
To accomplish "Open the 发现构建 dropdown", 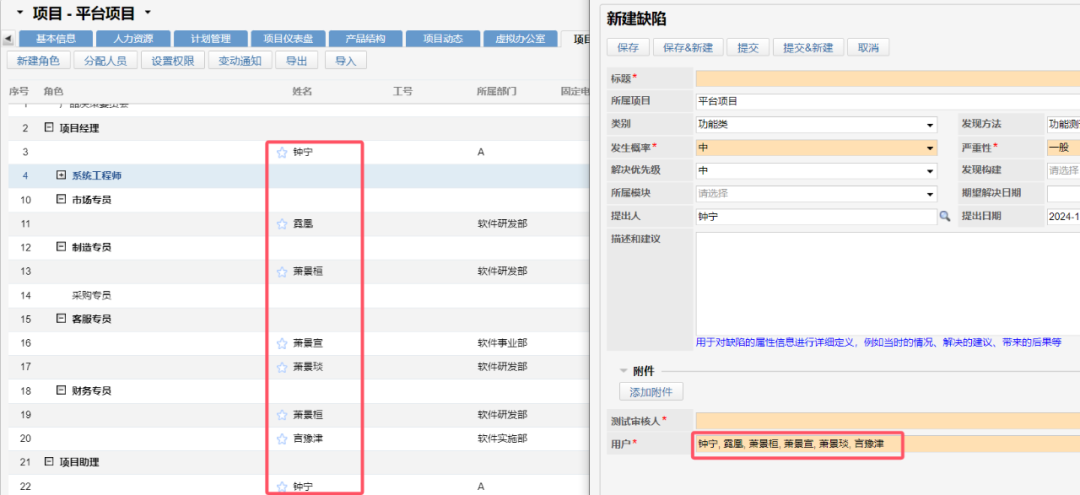I will pyautogui.click(x=1063, y=170).
